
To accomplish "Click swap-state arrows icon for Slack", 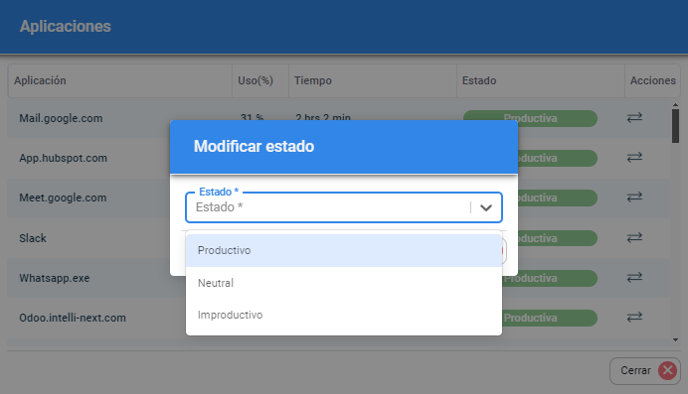I will (634, 237).
